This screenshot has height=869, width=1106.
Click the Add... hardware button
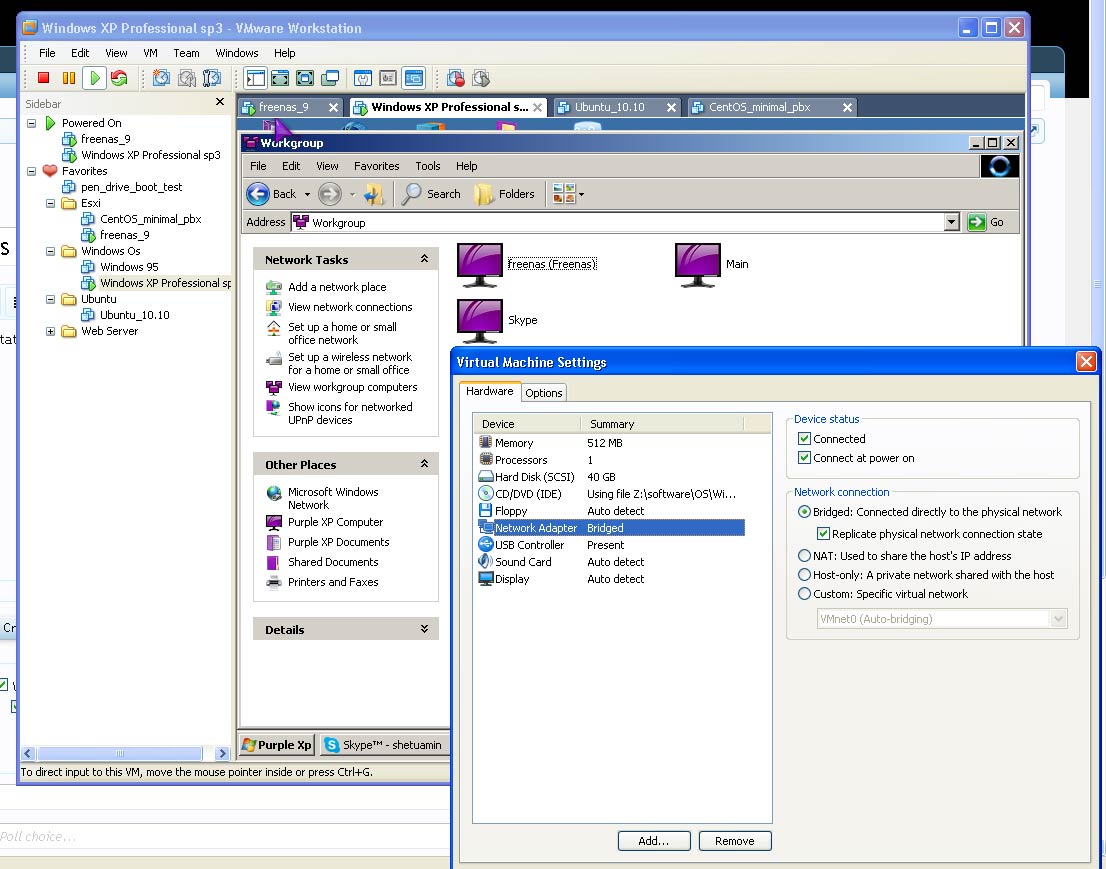tap(654, 841)
